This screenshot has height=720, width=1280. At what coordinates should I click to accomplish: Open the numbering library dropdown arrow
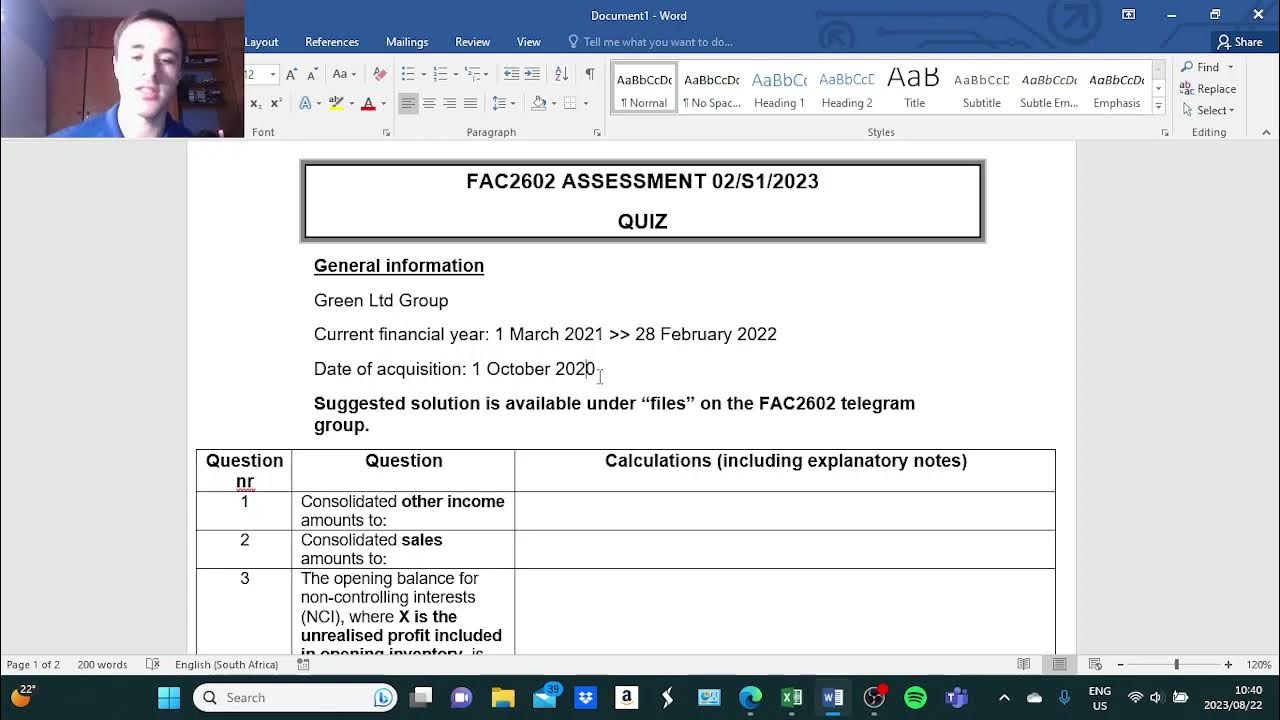click(456, 74)
